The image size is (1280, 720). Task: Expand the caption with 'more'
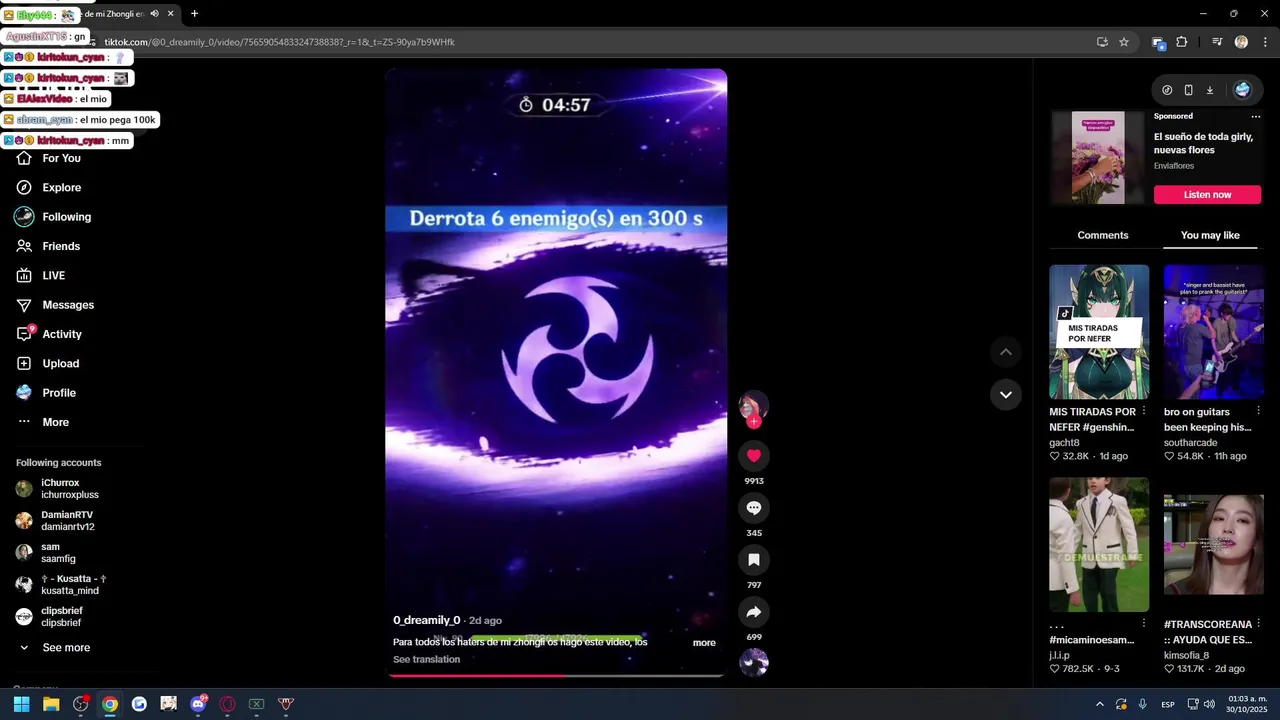[704, 643]
